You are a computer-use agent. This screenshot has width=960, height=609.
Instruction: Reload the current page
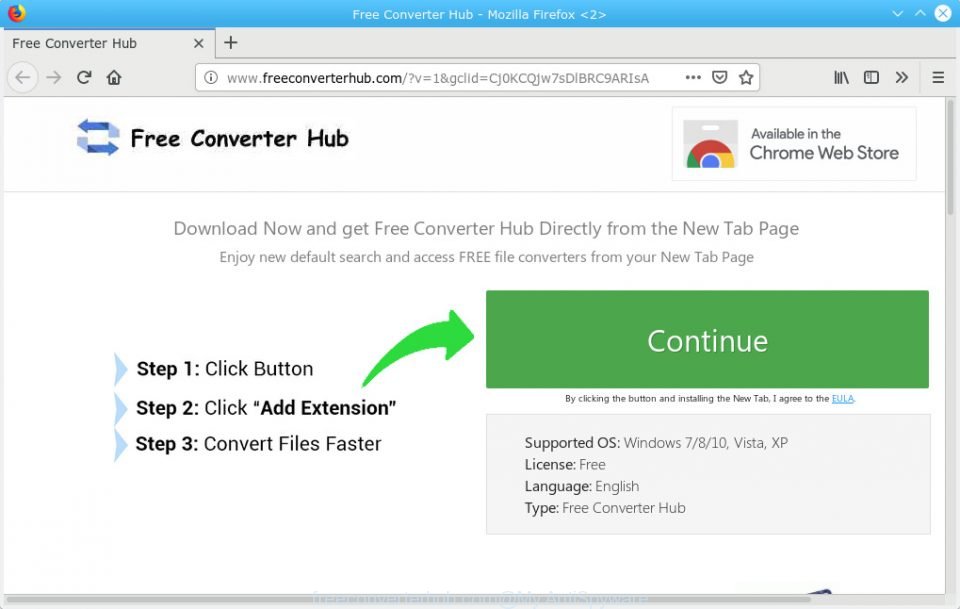84,77
